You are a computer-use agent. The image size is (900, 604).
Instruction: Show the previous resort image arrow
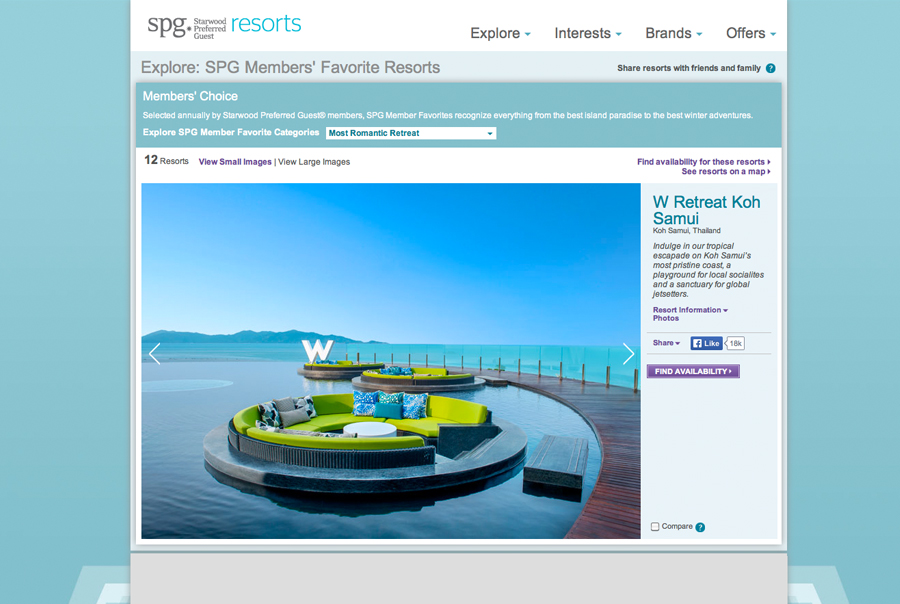154,353
